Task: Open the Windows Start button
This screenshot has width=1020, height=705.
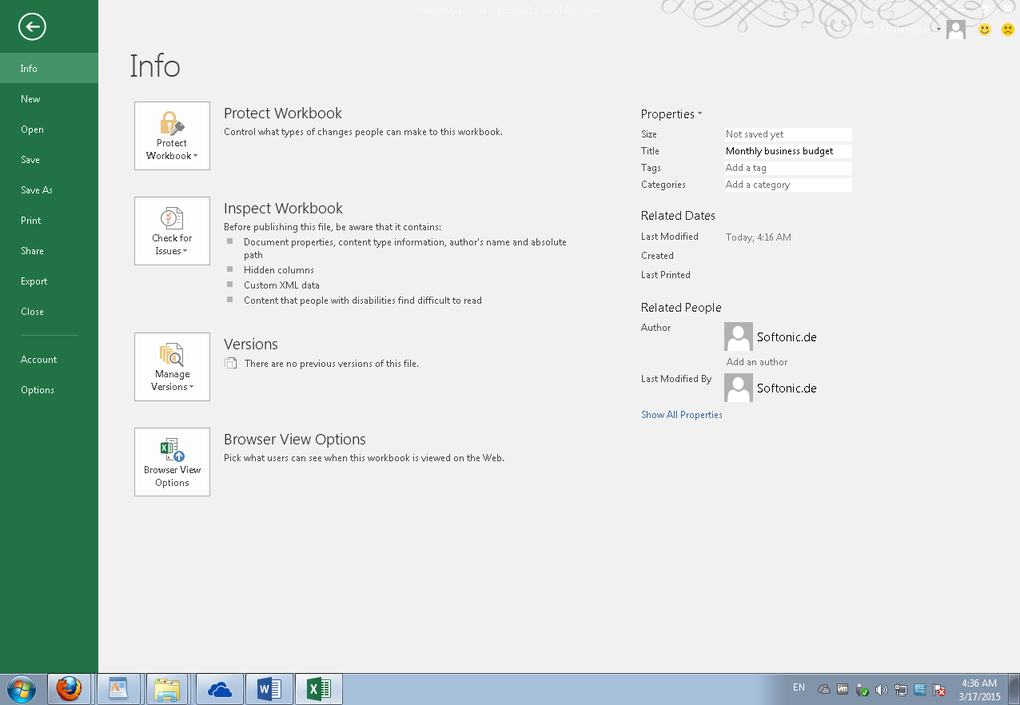Action: pyautogui.click(x=21, y=689)
